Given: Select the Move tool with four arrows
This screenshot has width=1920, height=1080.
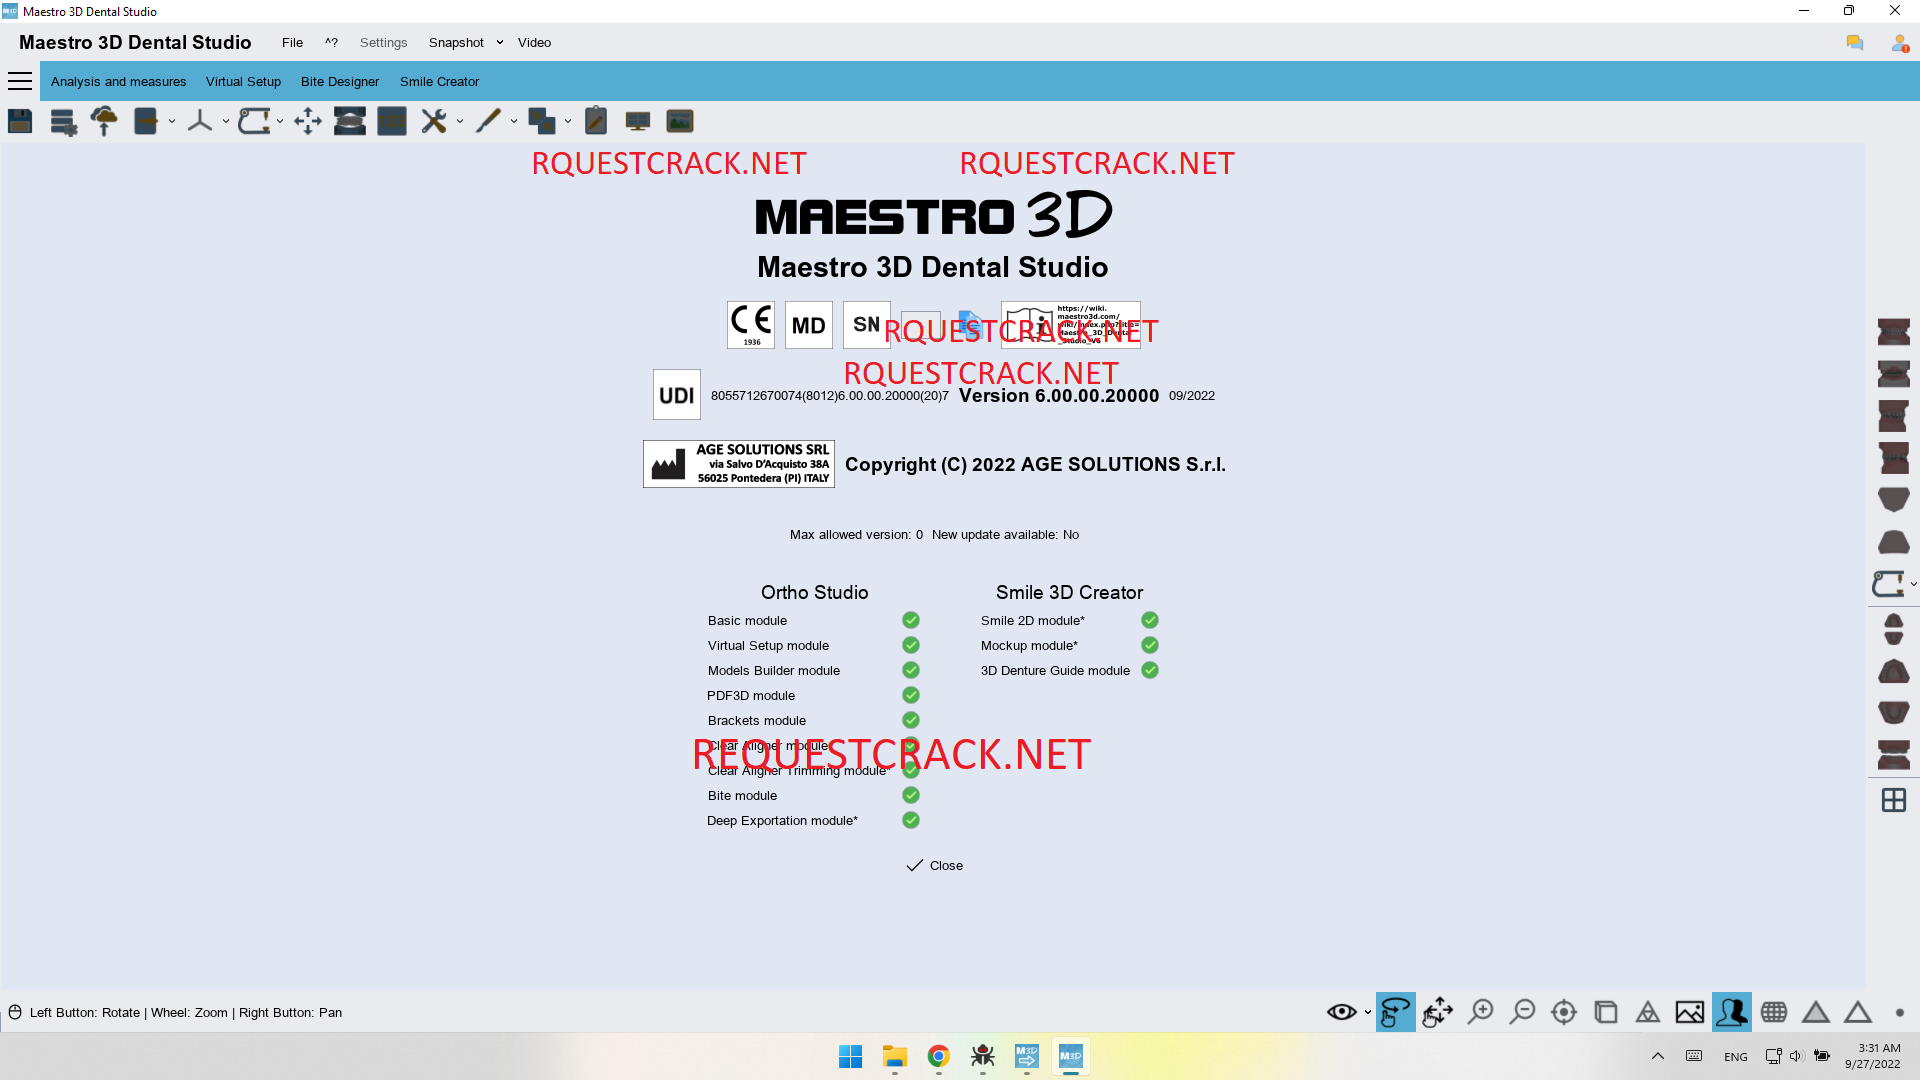Looking at the screenshot, I should (307, 121).
